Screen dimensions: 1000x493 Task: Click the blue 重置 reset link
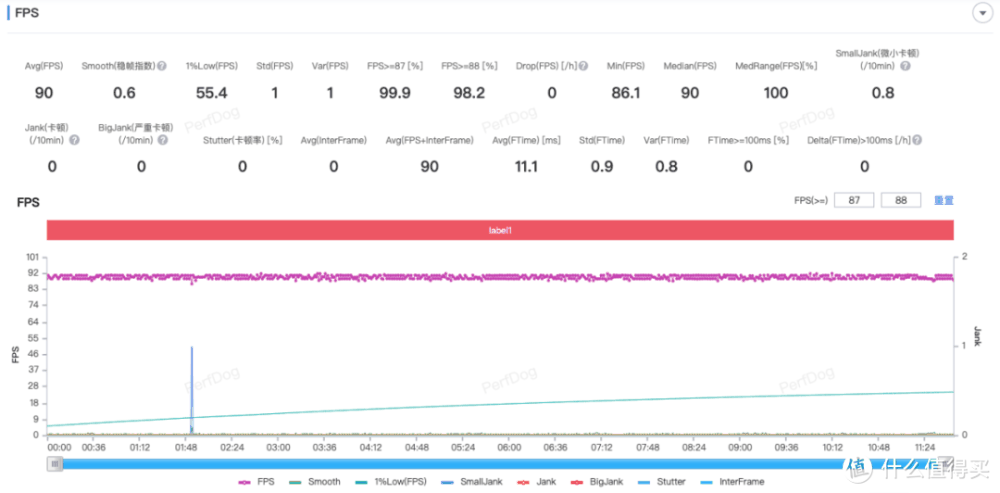[x=943, y=200]
